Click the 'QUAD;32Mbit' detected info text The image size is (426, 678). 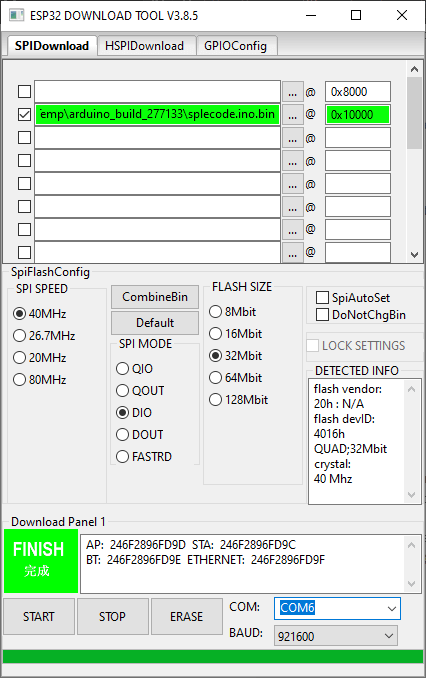click(350, 449)
